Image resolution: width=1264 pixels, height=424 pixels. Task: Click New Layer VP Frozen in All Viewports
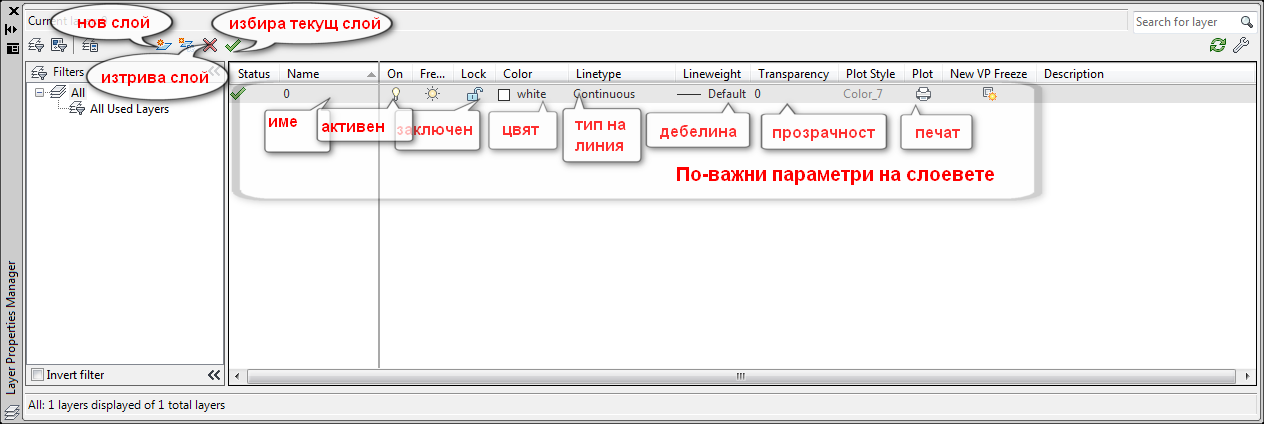click(x=186, y=45)
